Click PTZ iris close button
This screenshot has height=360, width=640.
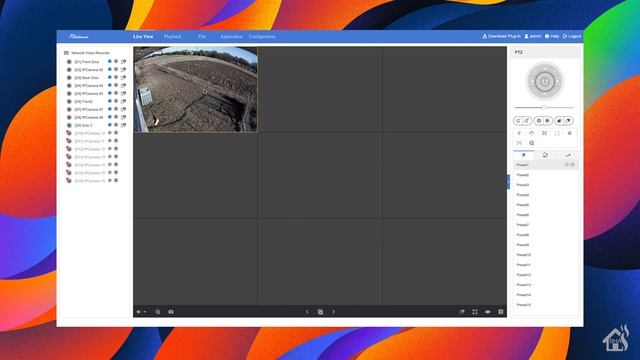click(x=560, y=121)
